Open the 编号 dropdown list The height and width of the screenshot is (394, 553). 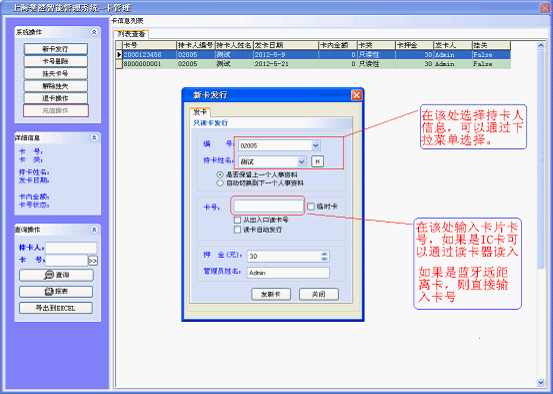315,145
